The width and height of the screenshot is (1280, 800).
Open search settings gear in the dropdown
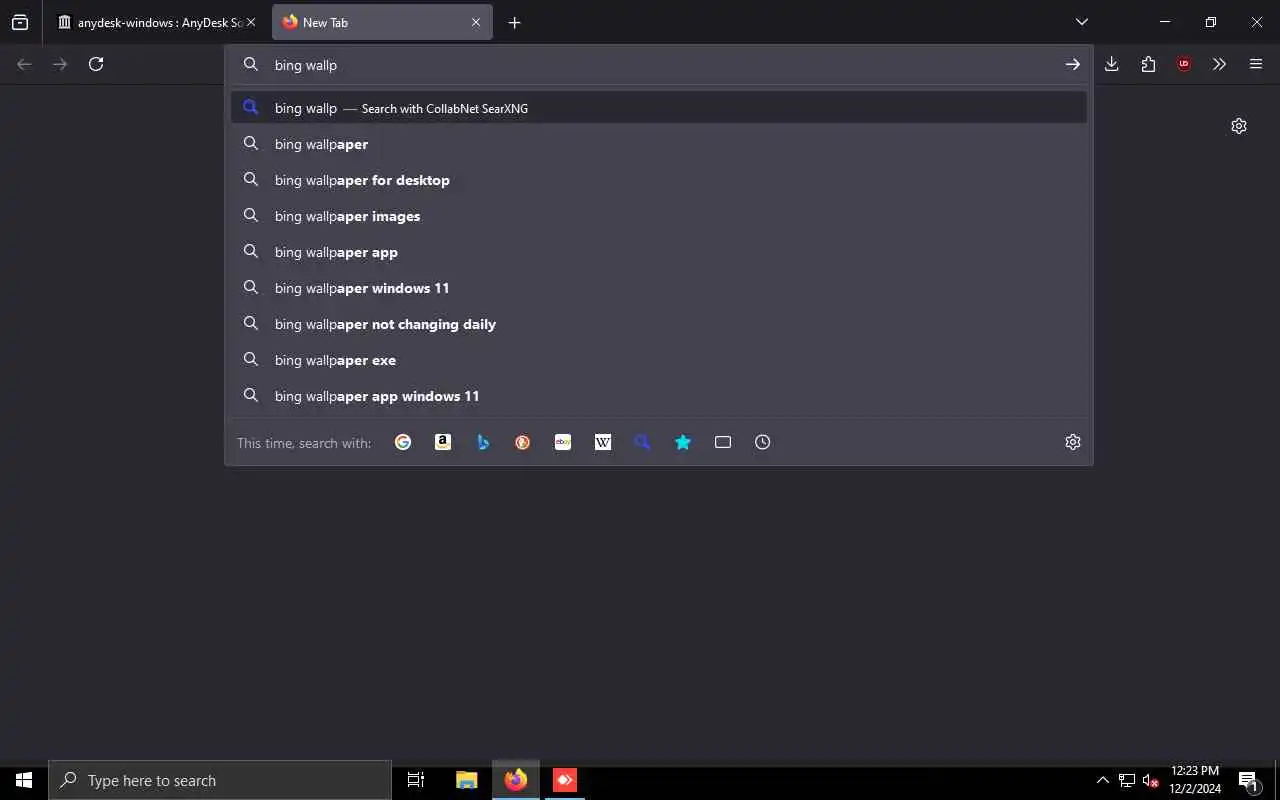click(x=1073, y=442)
